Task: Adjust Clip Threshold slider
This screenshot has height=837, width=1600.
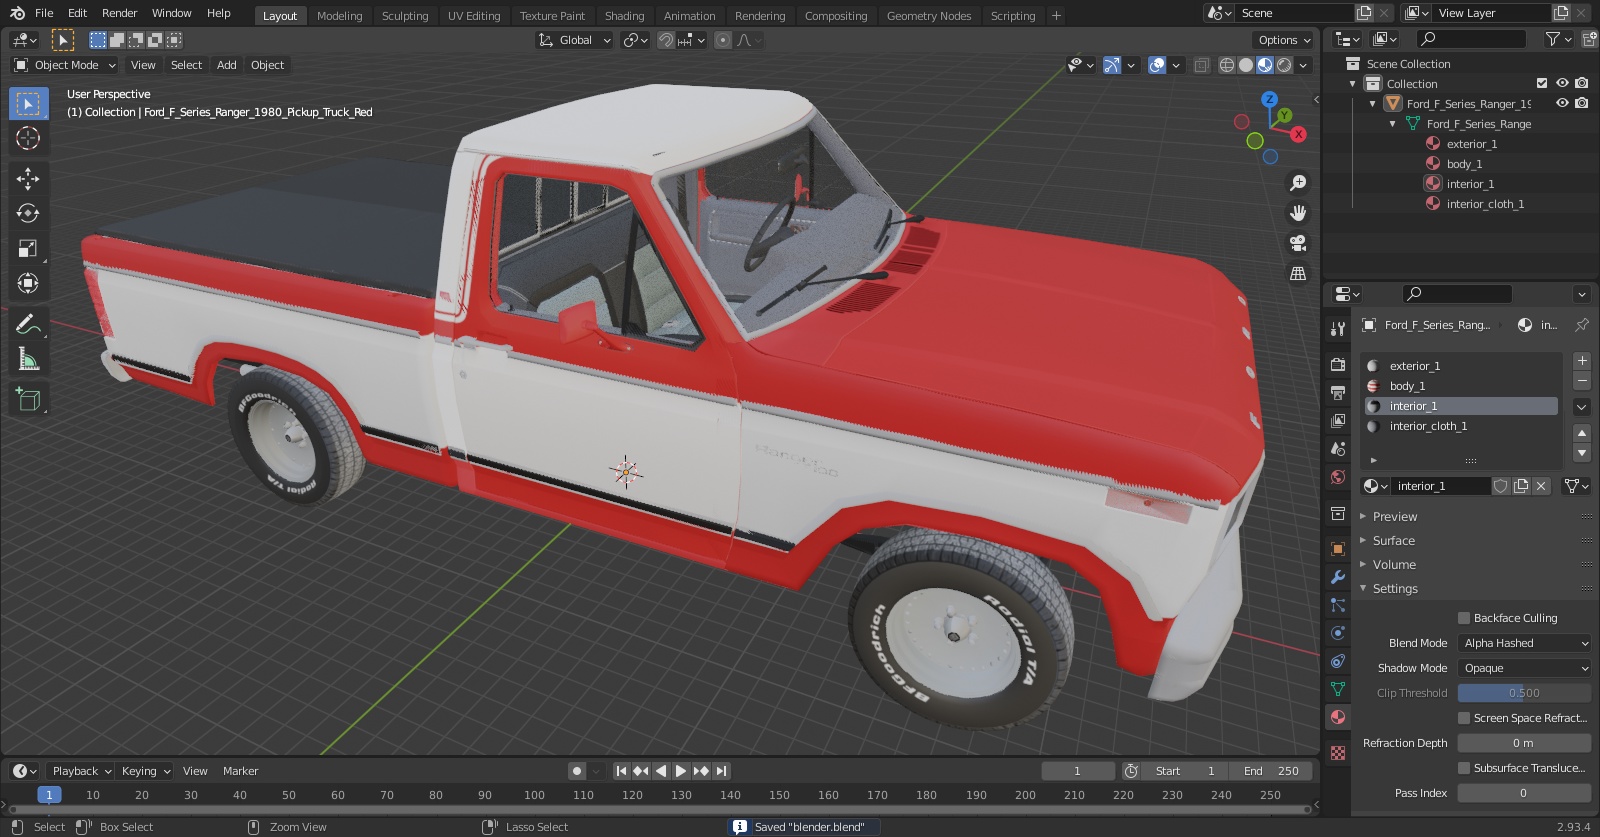Action: 1524,693
